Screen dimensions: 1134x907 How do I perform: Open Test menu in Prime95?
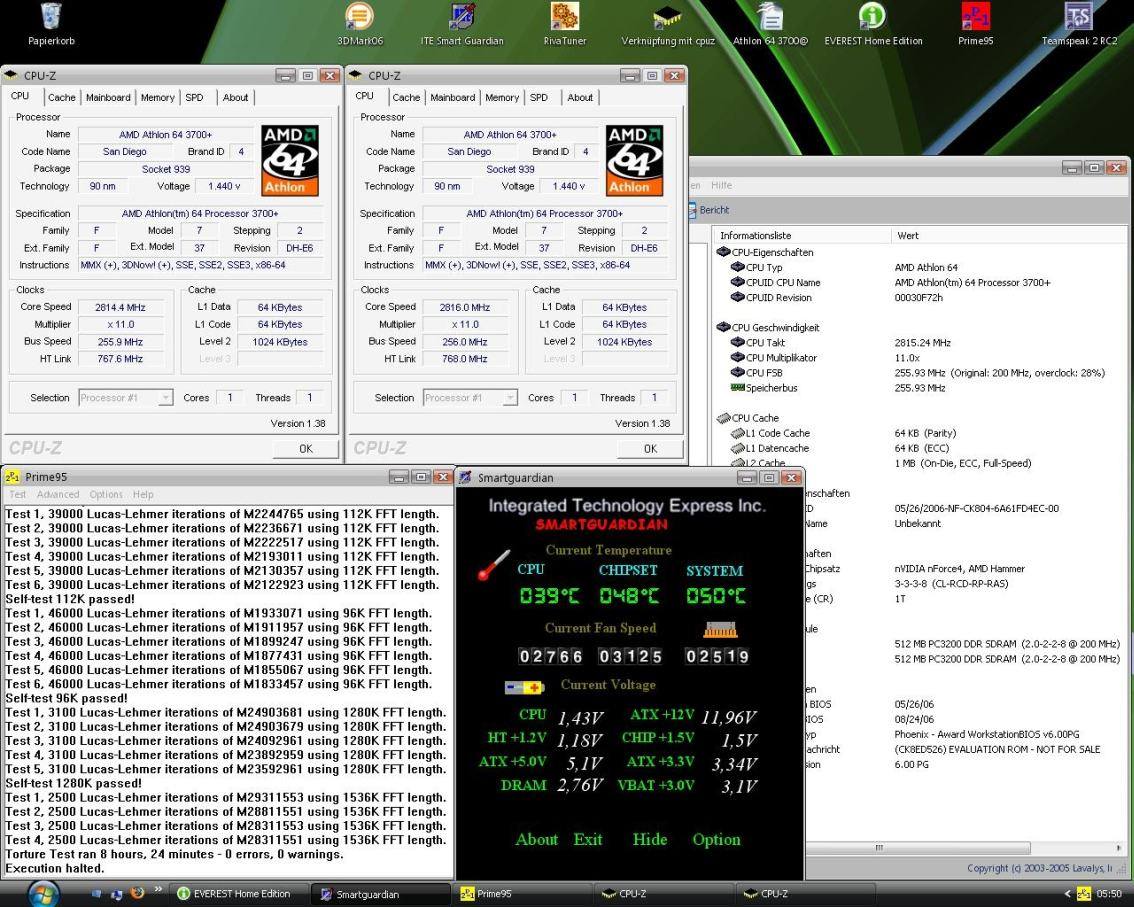coord(17,495)
